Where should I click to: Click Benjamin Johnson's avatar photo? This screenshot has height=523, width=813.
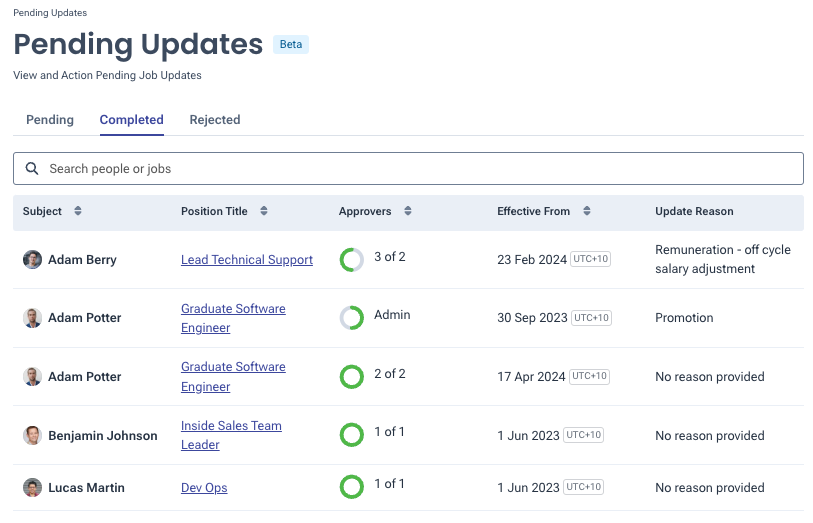point(33,436)
